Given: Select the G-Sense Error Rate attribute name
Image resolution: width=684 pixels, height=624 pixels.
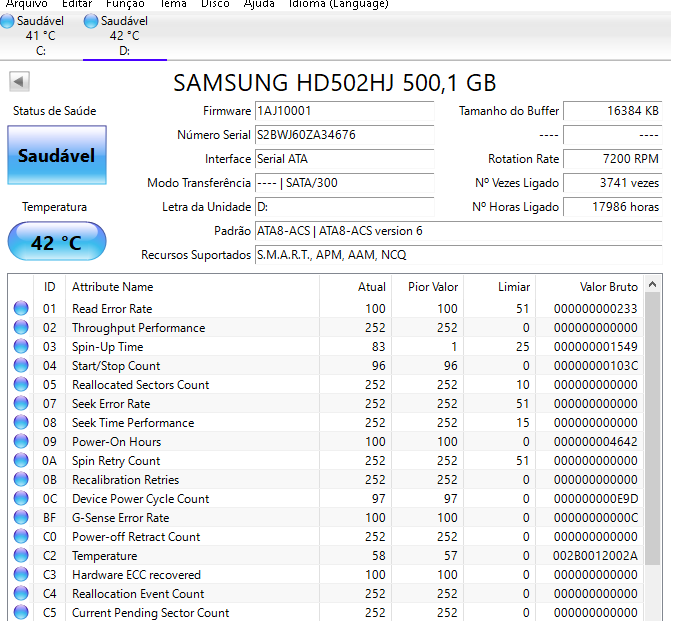Looking at the screenshot, I should pos(120,518).
